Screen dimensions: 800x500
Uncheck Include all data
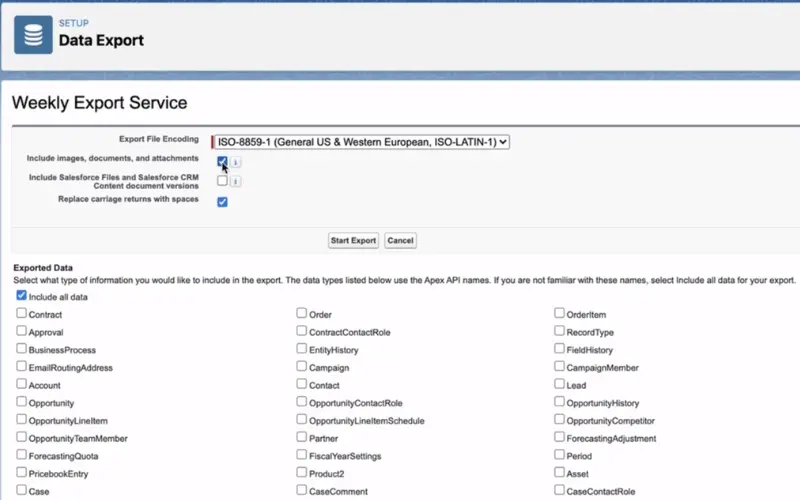tap(21, 295)
